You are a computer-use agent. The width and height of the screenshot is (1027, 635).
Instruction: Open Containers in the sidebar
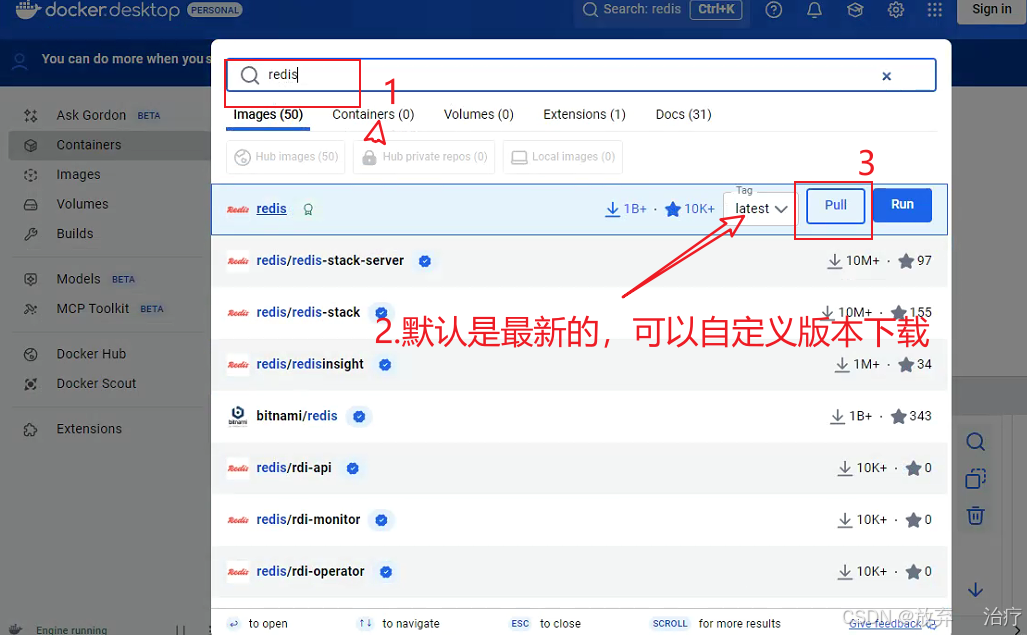[x=109, y=145]
